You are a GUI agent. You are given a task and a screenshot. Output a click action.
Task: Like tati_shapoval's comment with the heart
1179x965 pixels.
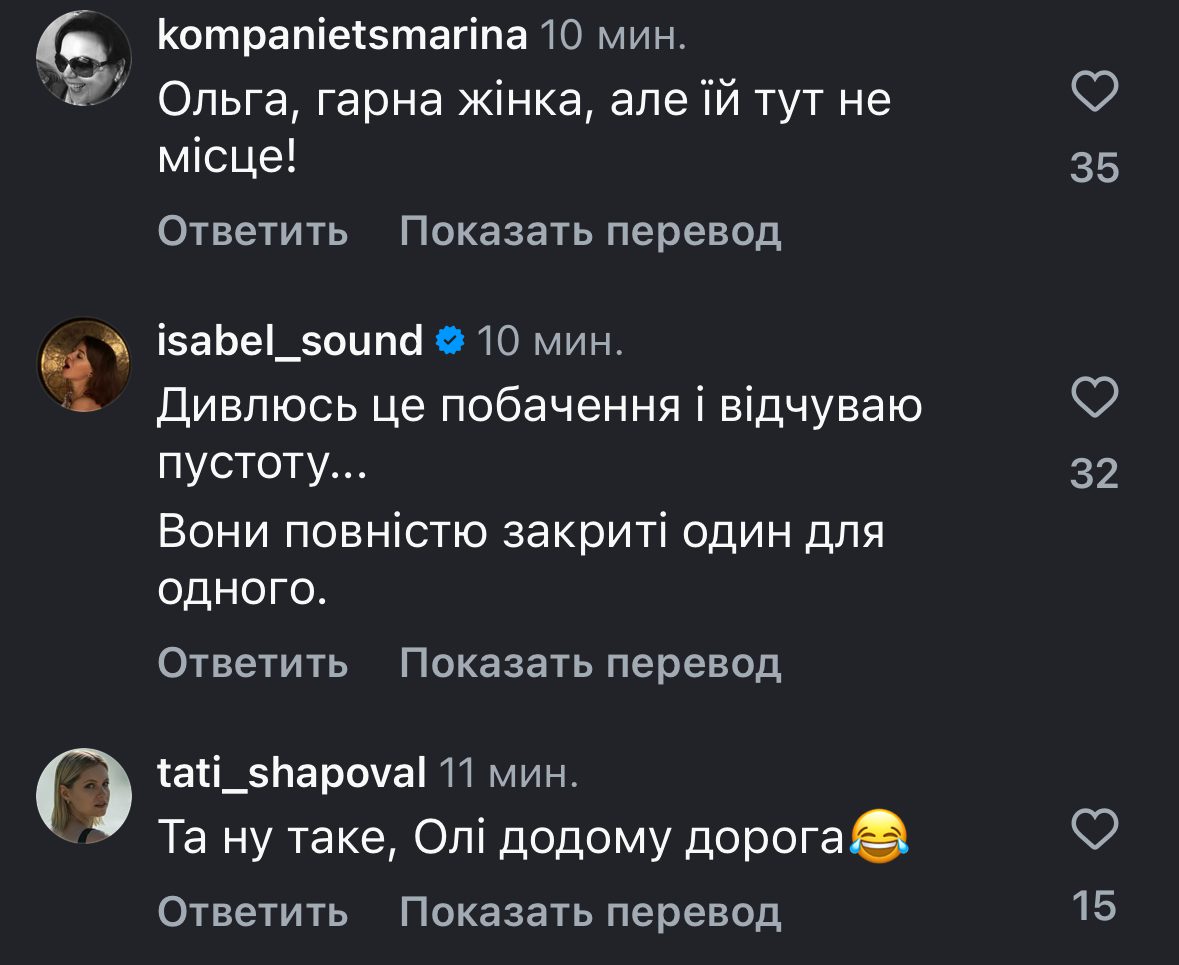coord(1094,830)
